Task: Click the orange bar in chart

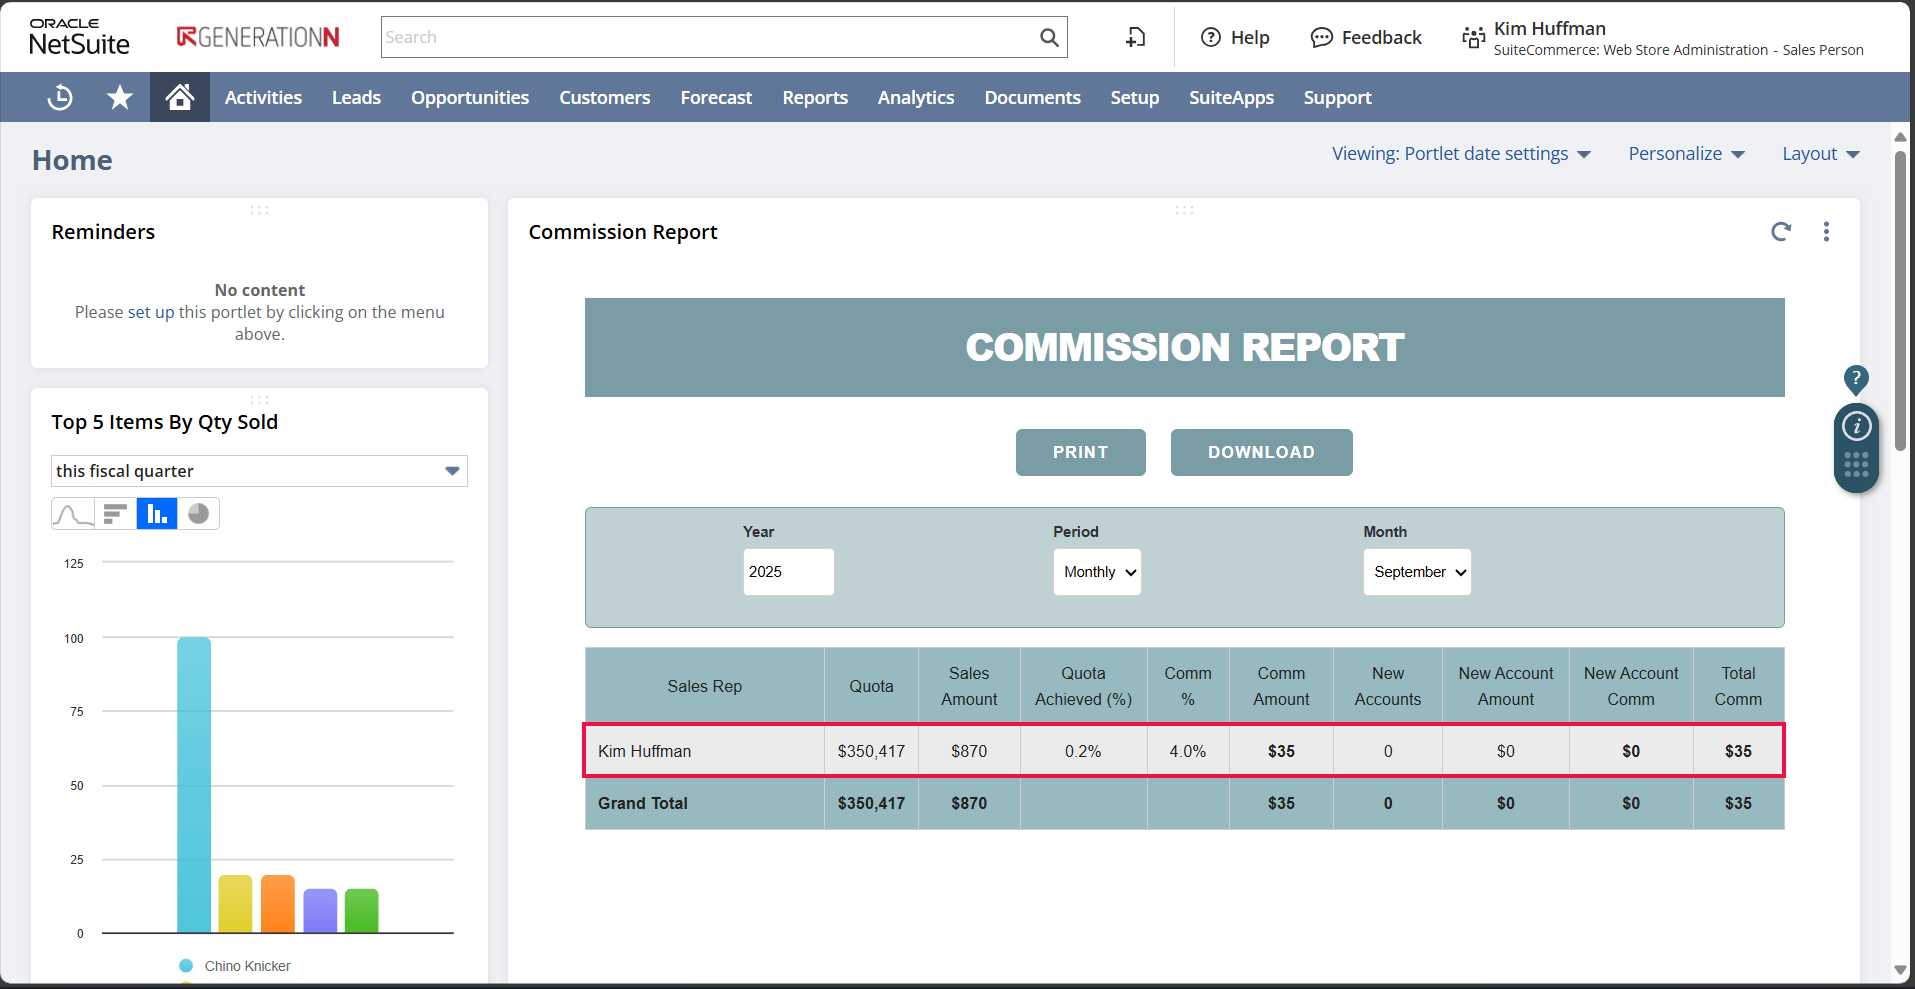Action: pos(278,904)
